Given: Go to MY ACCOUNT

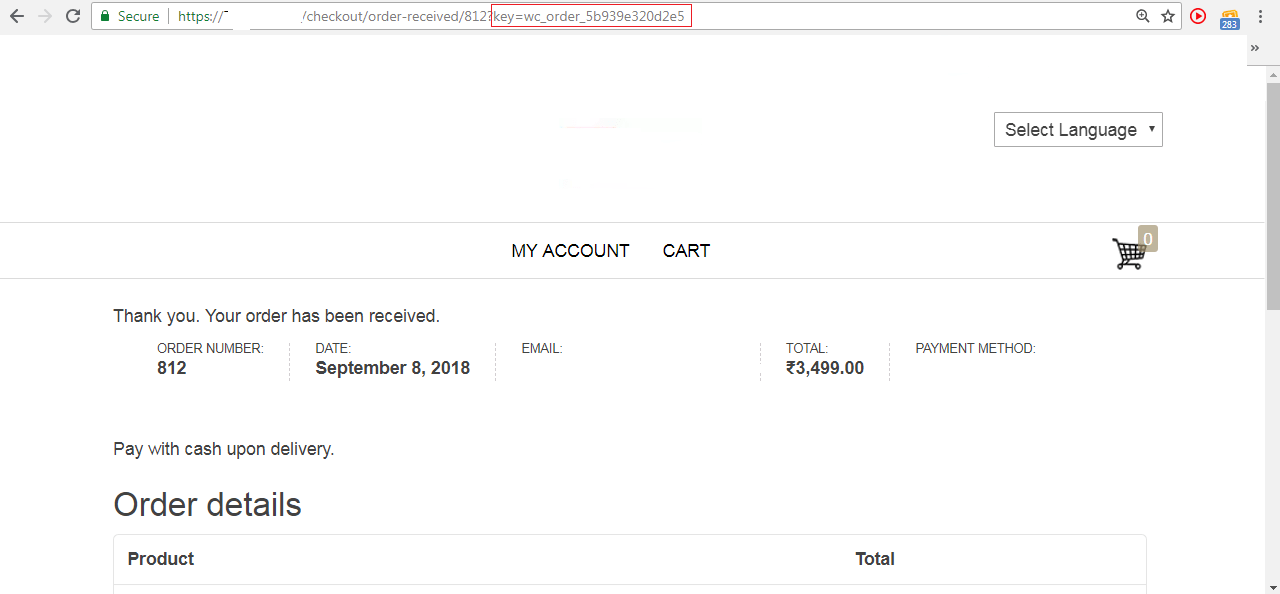Looking at the screenshot, I should pos(570,251).
